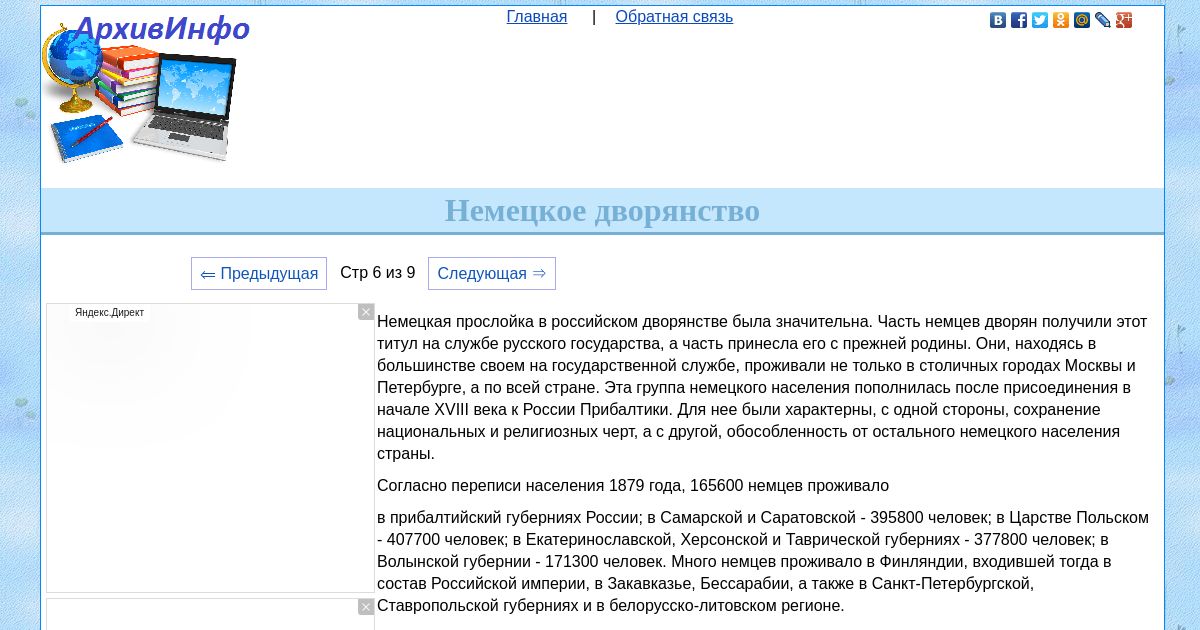Image resolution: width=1200 pixels, height=630 pixels.
Task: Share via the LiveJournal pencil icon
Action: point(1103,20)
